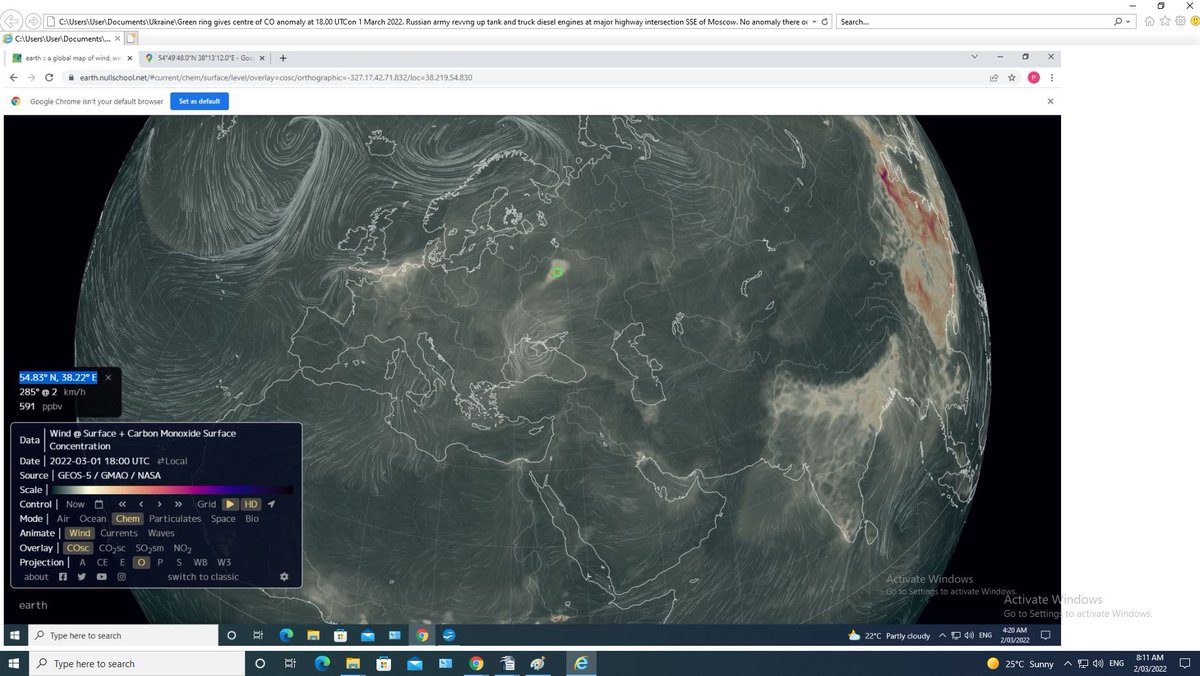The height and width of the screenshot is (676, 1200).
Task: Switch to 54°49'48.0"N Google Maps tab
Action: [x=205, y=57]
